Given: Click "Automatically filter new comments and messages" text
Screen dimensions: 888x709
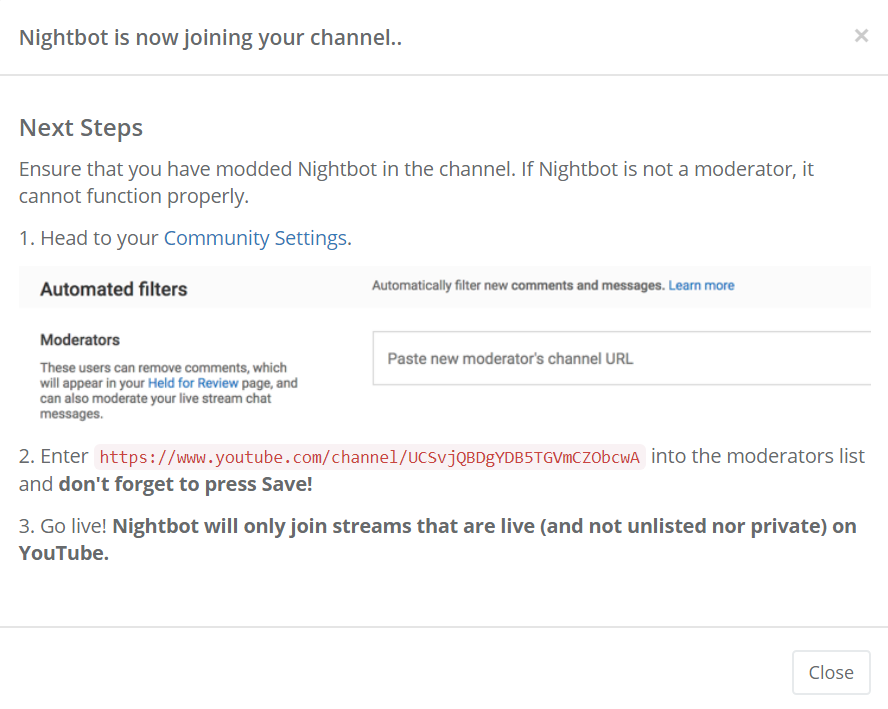Looking at the screenshot, I should (518, 285).
